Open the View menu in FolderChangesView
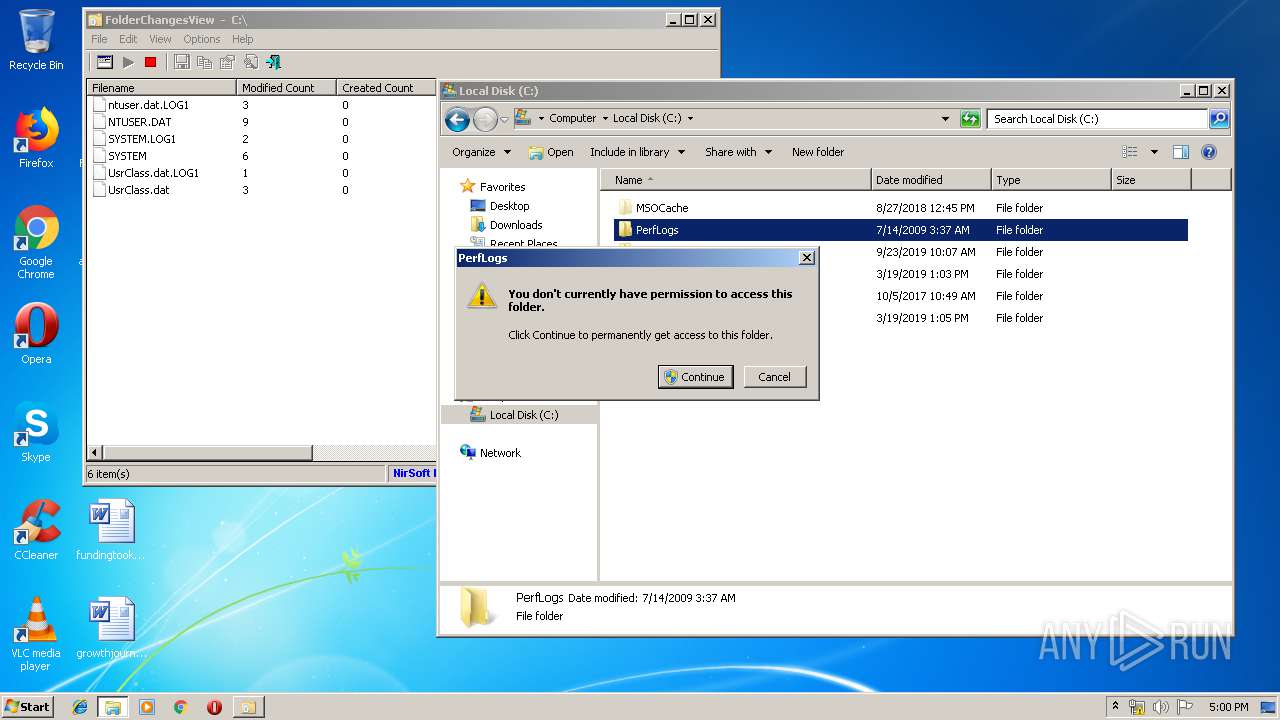The width and height of the screenshot is (1280, 720). 160,39
